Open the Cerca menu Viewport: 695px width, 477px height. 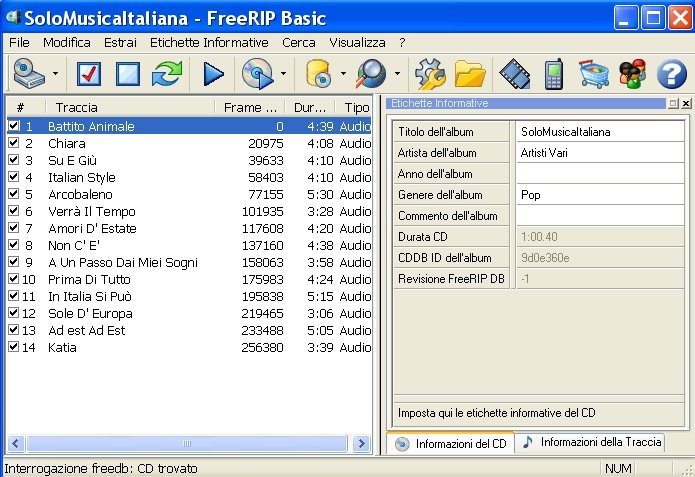pyautogui.click(x=299, y=43)
